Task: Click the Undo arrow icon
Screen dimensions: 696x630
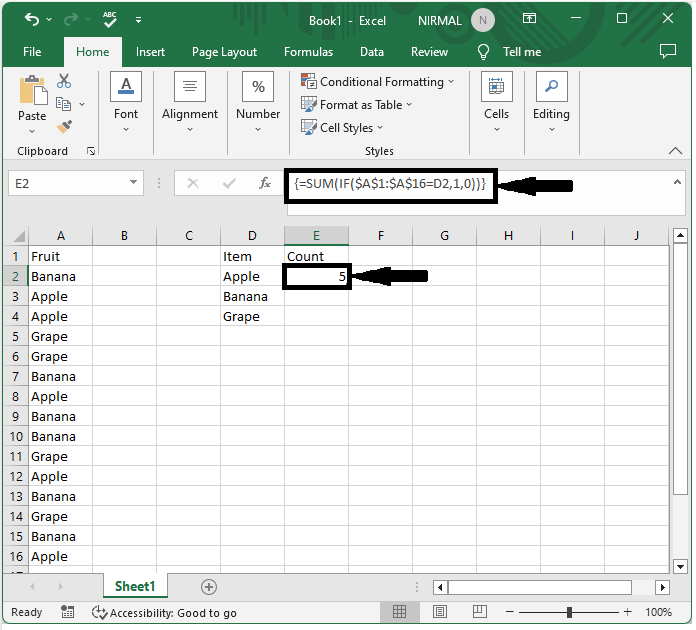Action: [x=32, y=20]
